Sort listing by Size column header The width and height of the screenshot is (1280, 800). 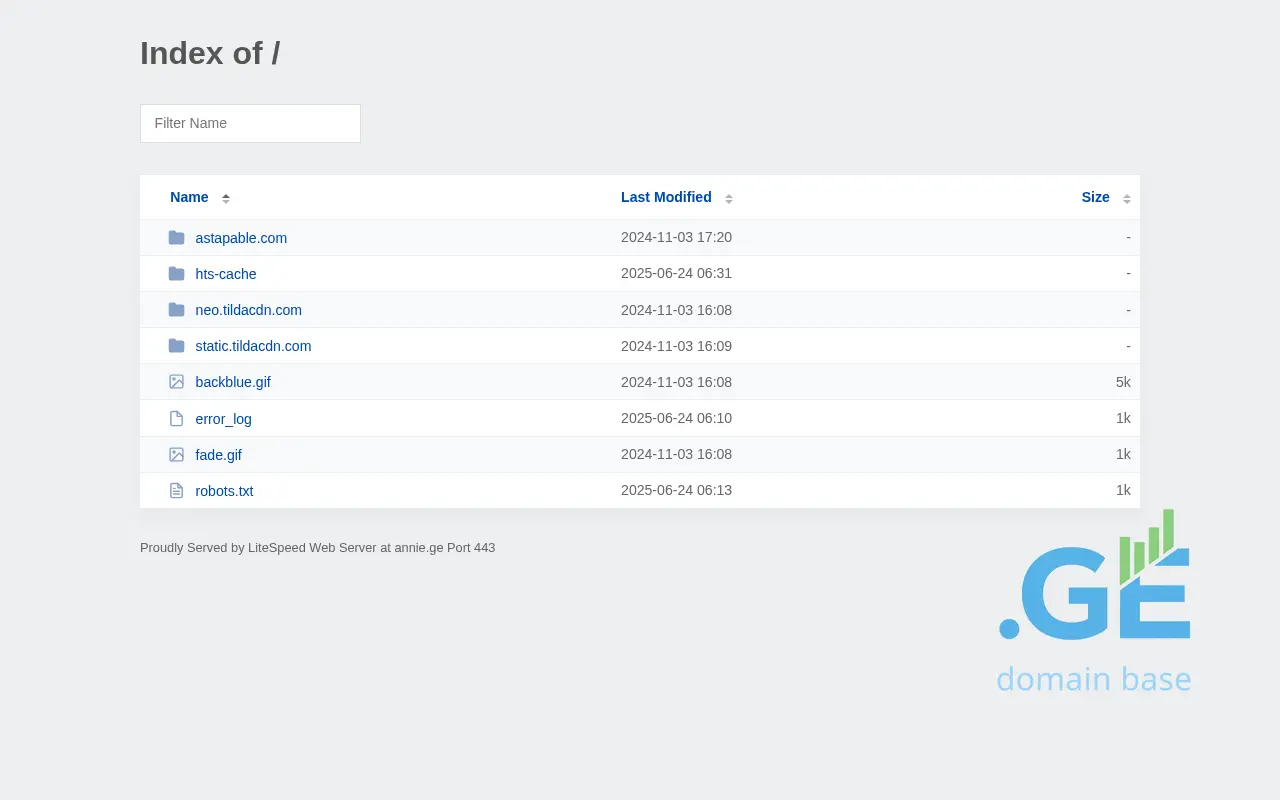(1095, 197)
